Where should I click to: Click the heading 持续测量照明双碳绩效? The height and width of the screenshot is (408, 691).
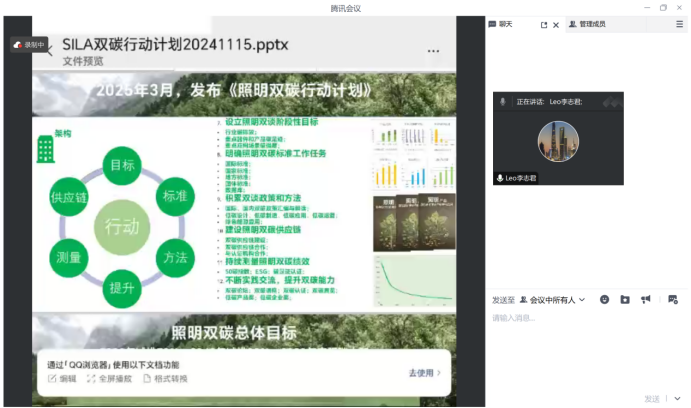tap(267, 261)
